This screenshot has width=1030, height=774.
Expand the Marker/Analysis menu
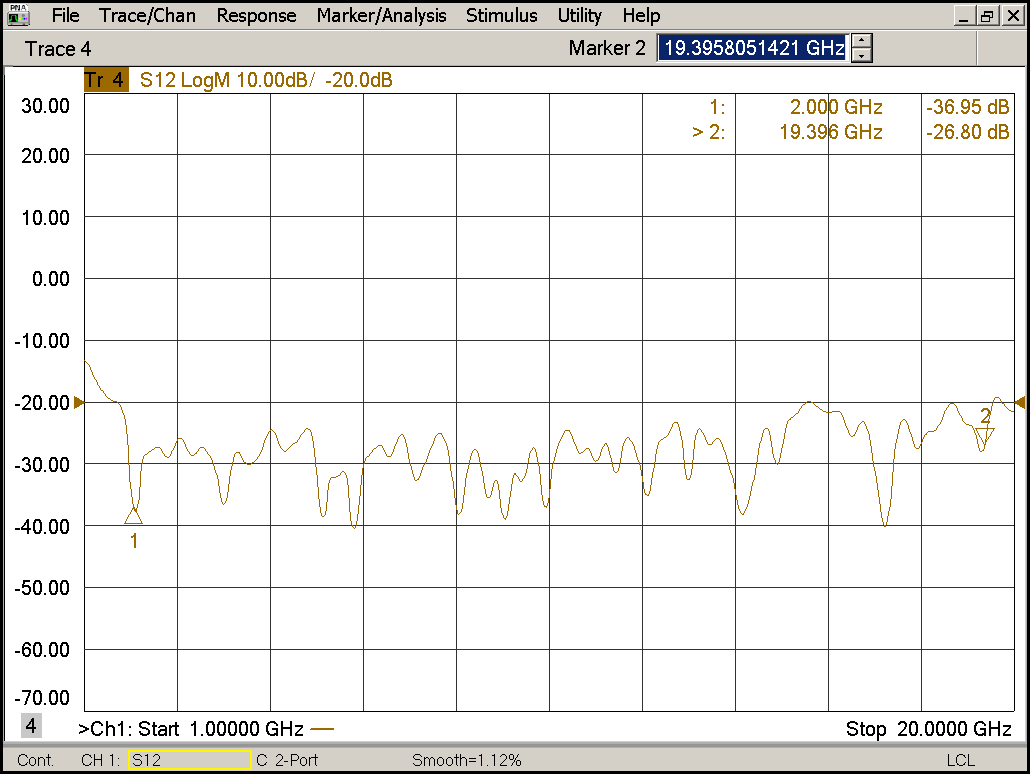coord(381,16)
